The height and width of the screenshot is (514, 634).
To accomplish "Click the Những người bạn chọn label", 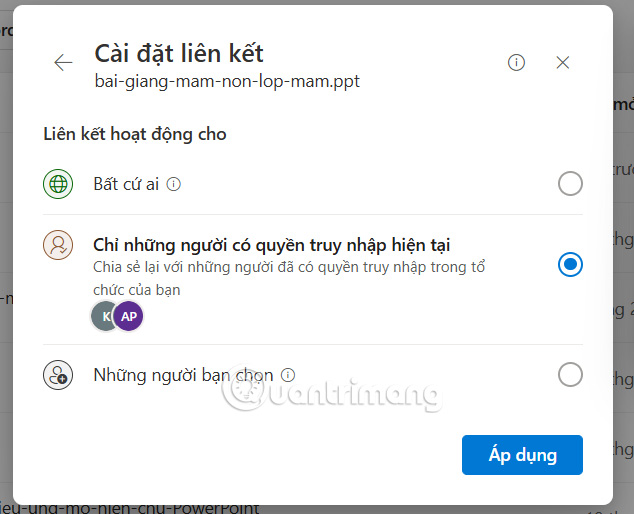I will [x=183, y=375].
